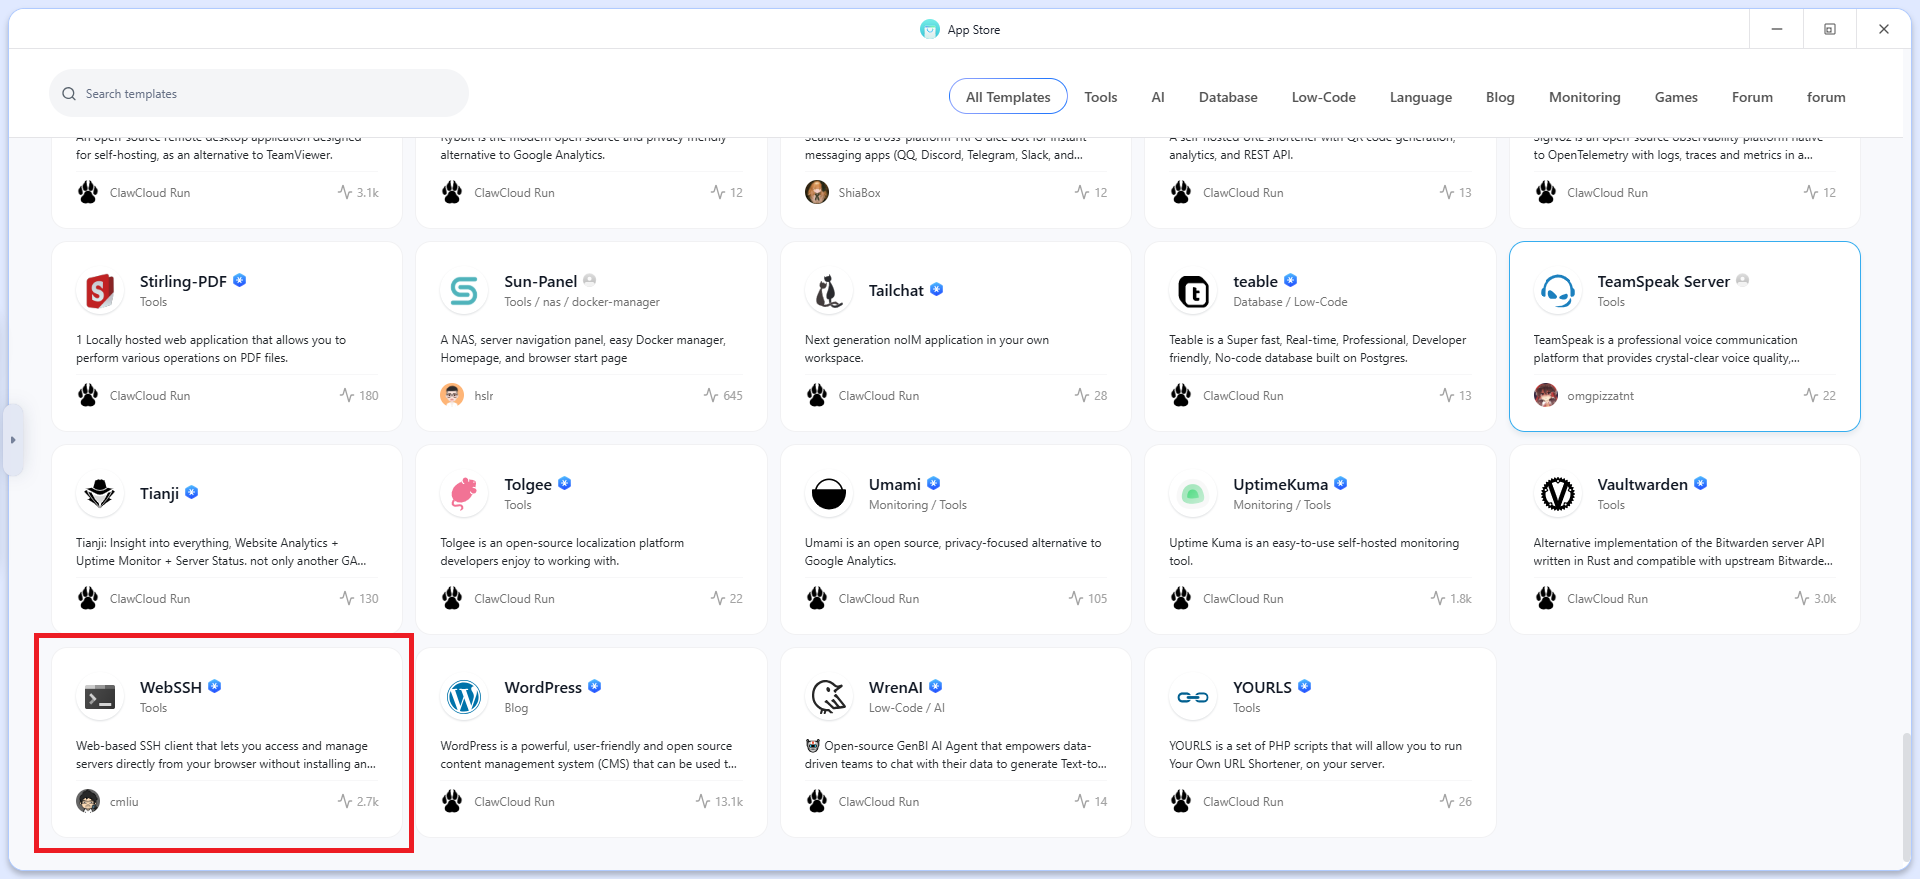Click the omgpizzatnt author avatar
Image resolution: width=1920 pixels, height=879 pixels.
pyautogui.click(x=1546, y=396)
